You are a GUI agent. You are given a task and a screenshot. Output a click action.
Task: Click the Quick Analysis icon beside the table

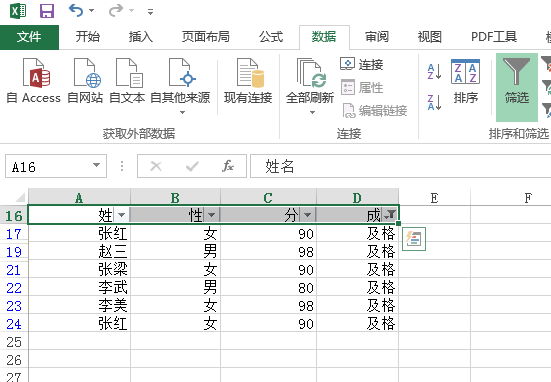414,239
